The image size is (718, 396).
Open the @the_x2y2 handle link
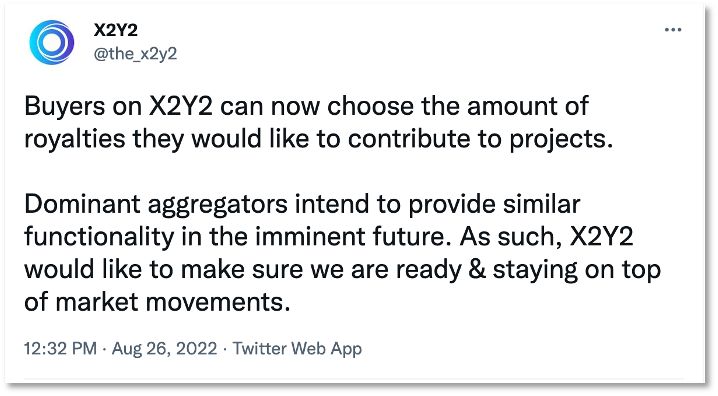(x=135, y=54)
